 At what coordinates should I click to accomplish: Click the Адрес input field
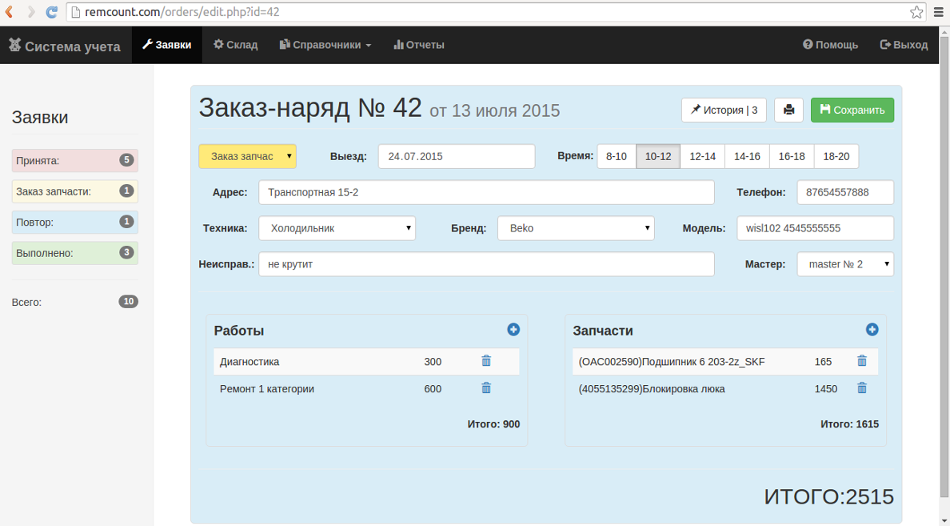486,192
